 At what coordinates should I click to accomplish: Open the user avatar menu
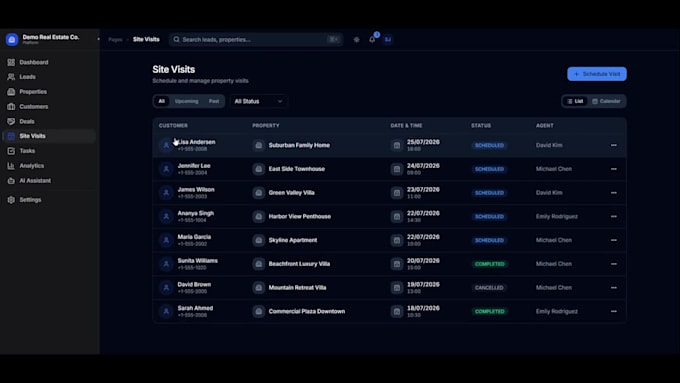[388, 39]
